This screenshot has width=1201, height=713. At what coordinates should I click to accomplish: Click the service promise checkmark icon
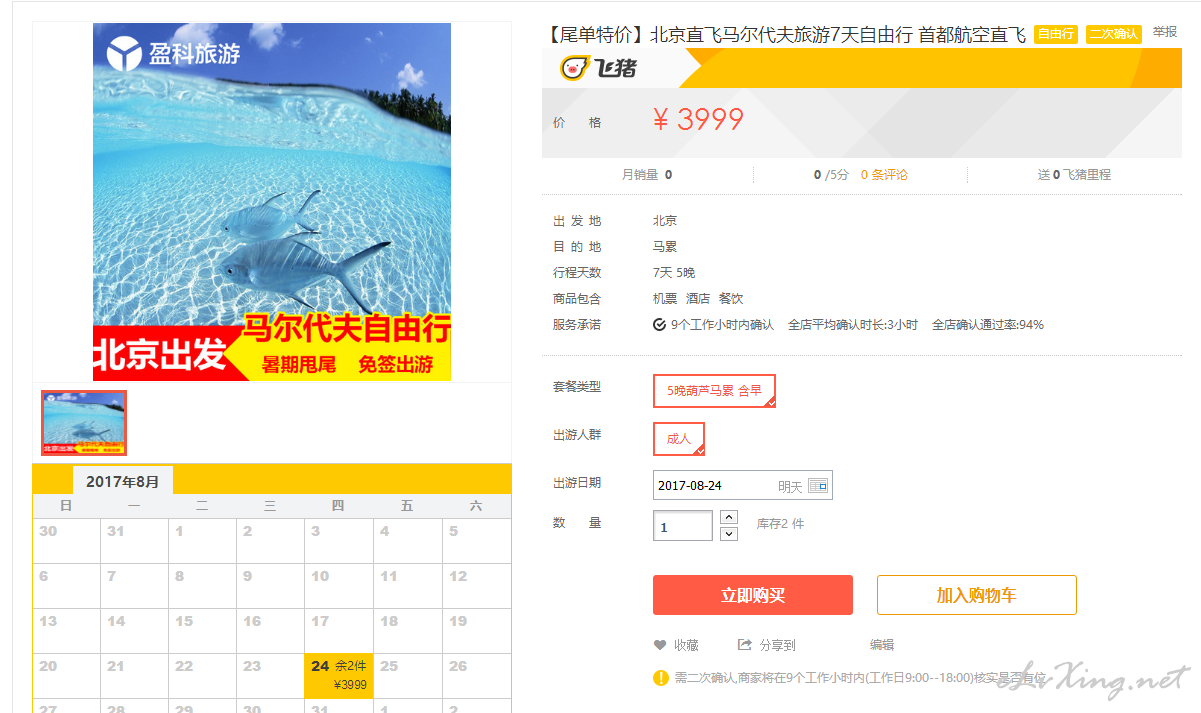[x=659, y=325]
